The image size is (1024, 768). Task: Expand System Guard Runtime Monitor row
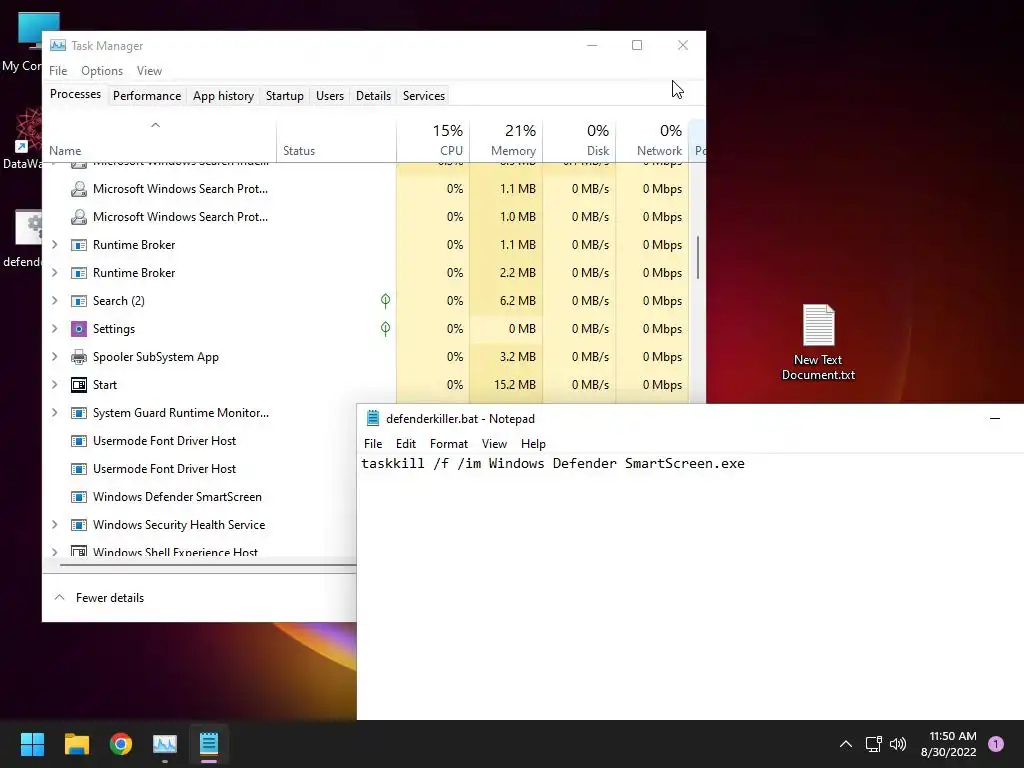(55, 413)
